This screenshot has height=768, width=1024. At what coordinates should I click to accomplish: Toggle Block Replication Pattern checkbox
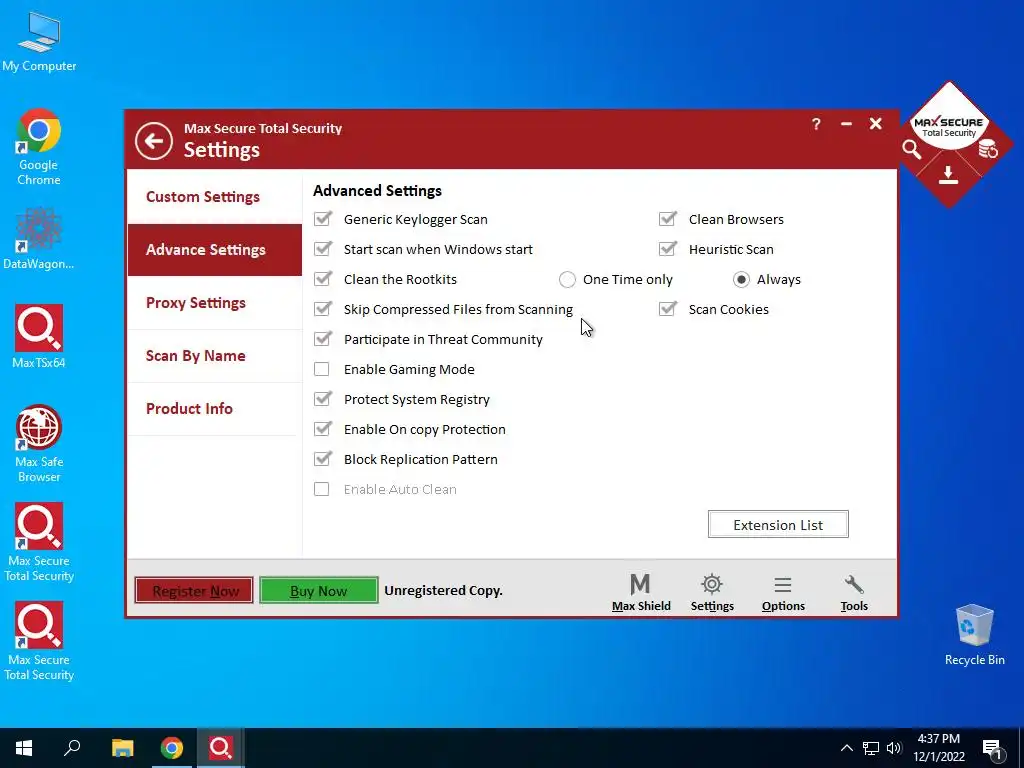click(x=322, y=459)
